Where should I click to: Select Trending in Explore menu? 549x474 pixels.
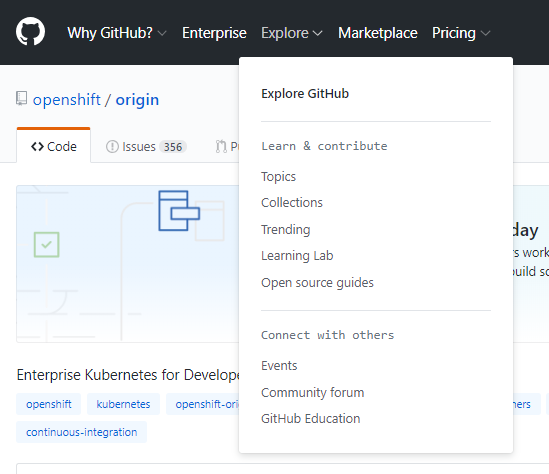coord(286,230)
